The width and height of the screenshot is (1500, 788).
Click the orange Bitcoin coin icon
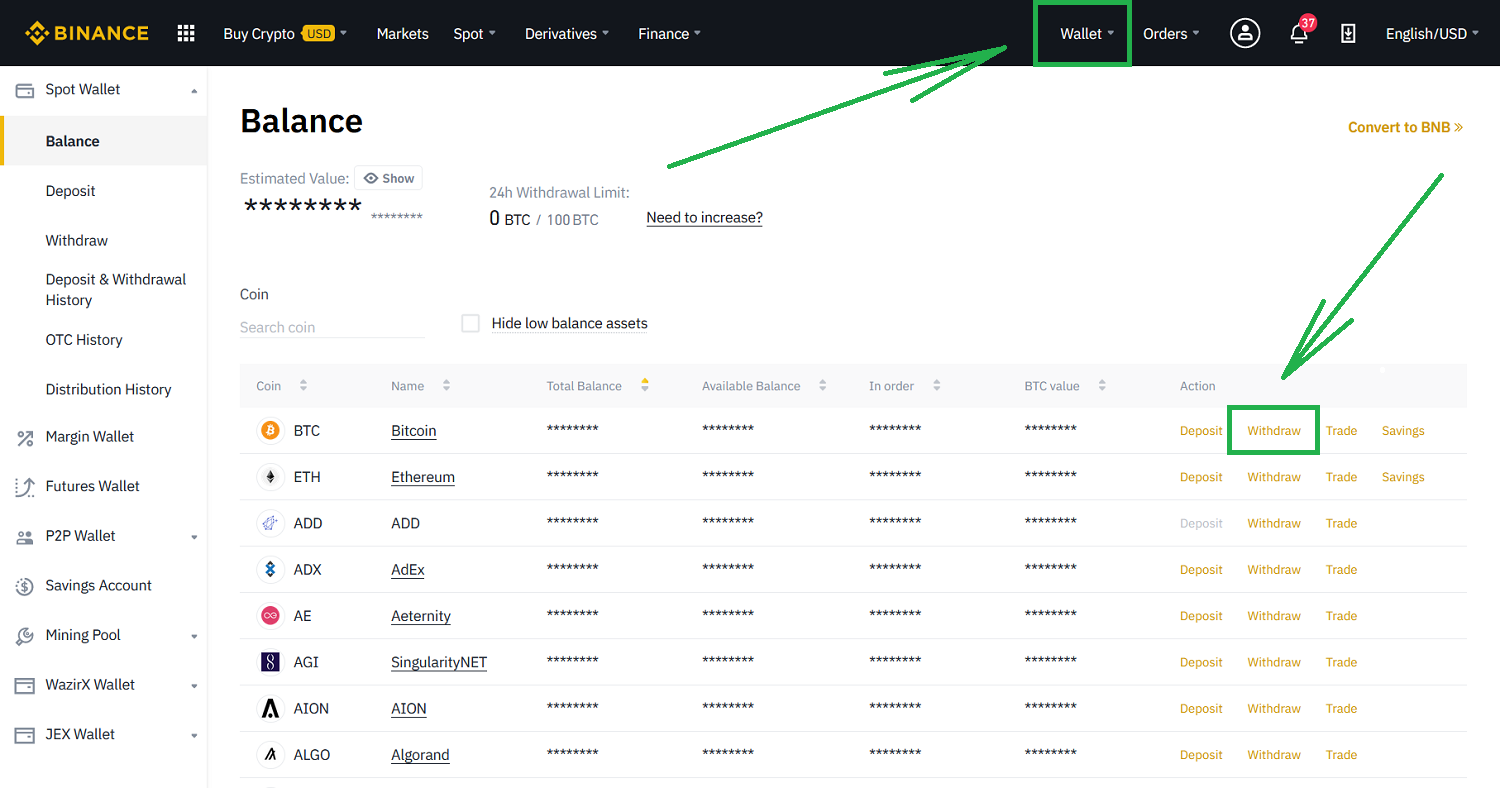pos(270,431)
